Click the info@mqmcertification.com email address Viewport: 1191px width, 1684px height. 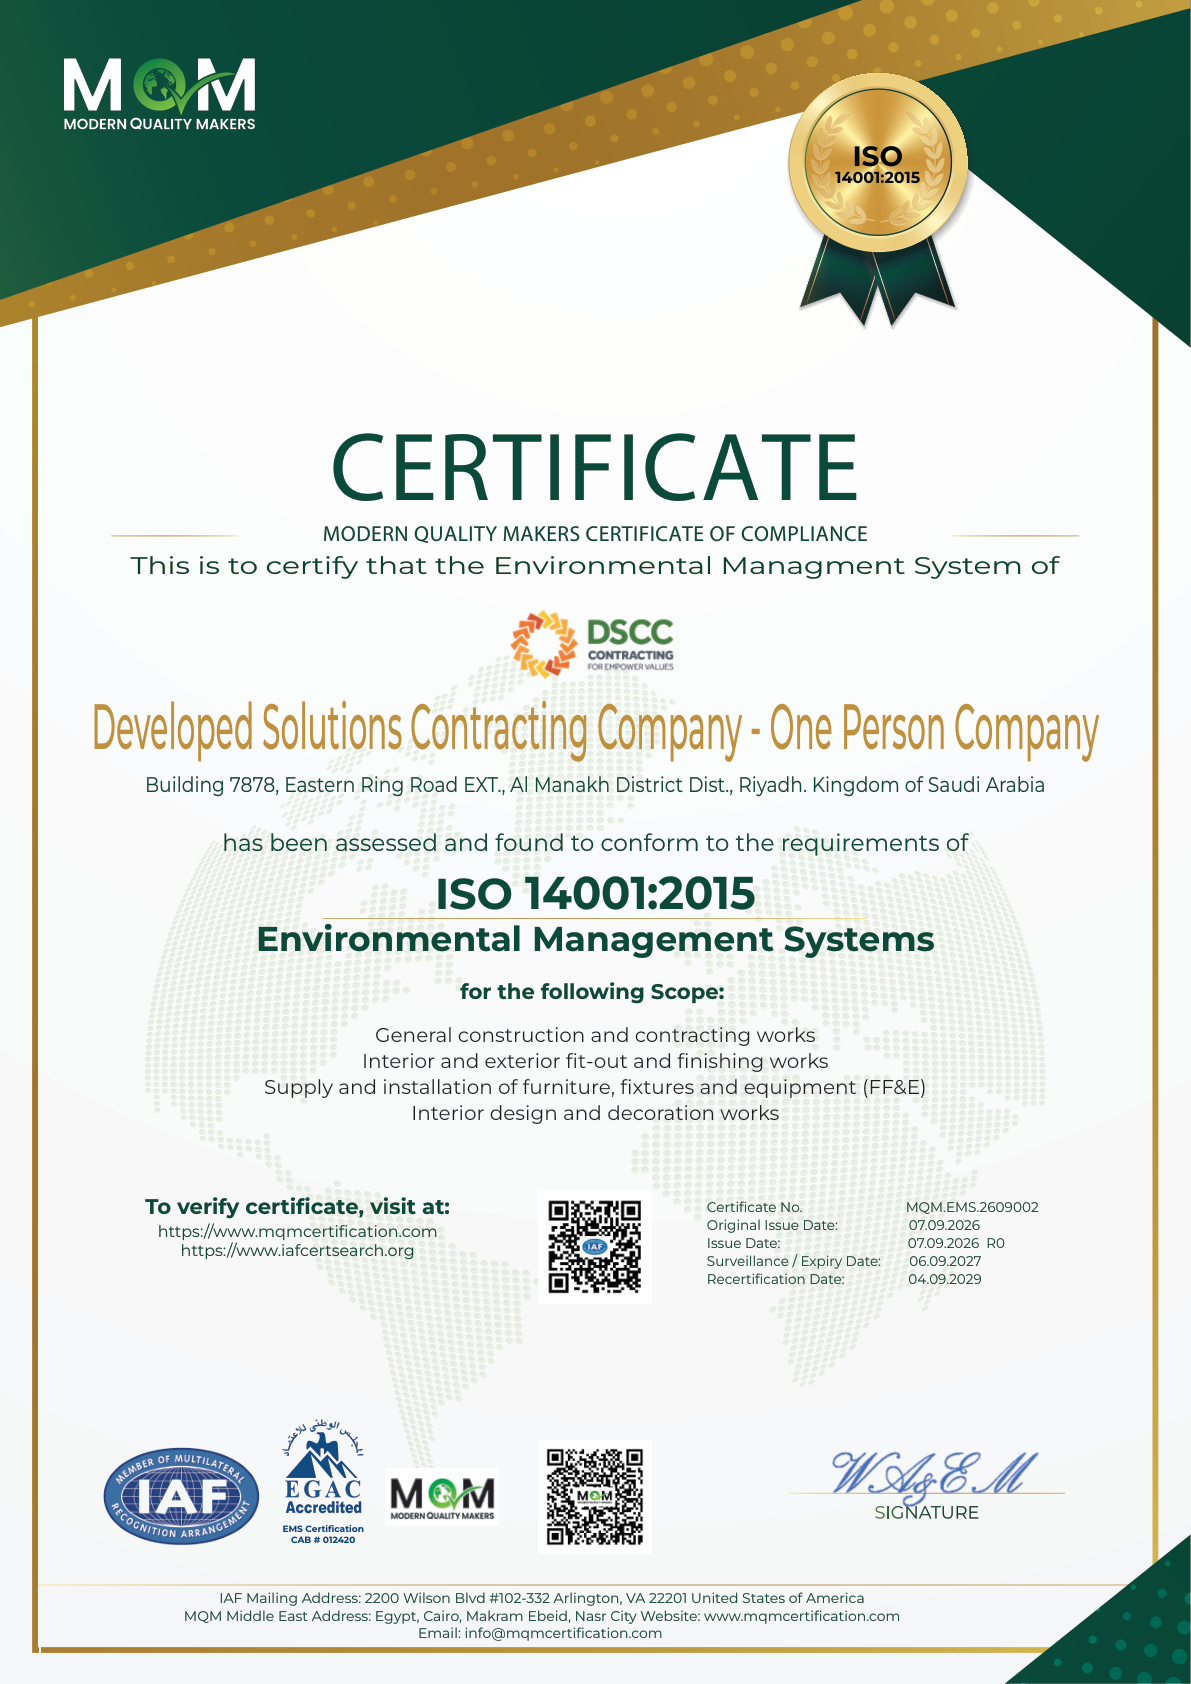[x=563, y=1633]
